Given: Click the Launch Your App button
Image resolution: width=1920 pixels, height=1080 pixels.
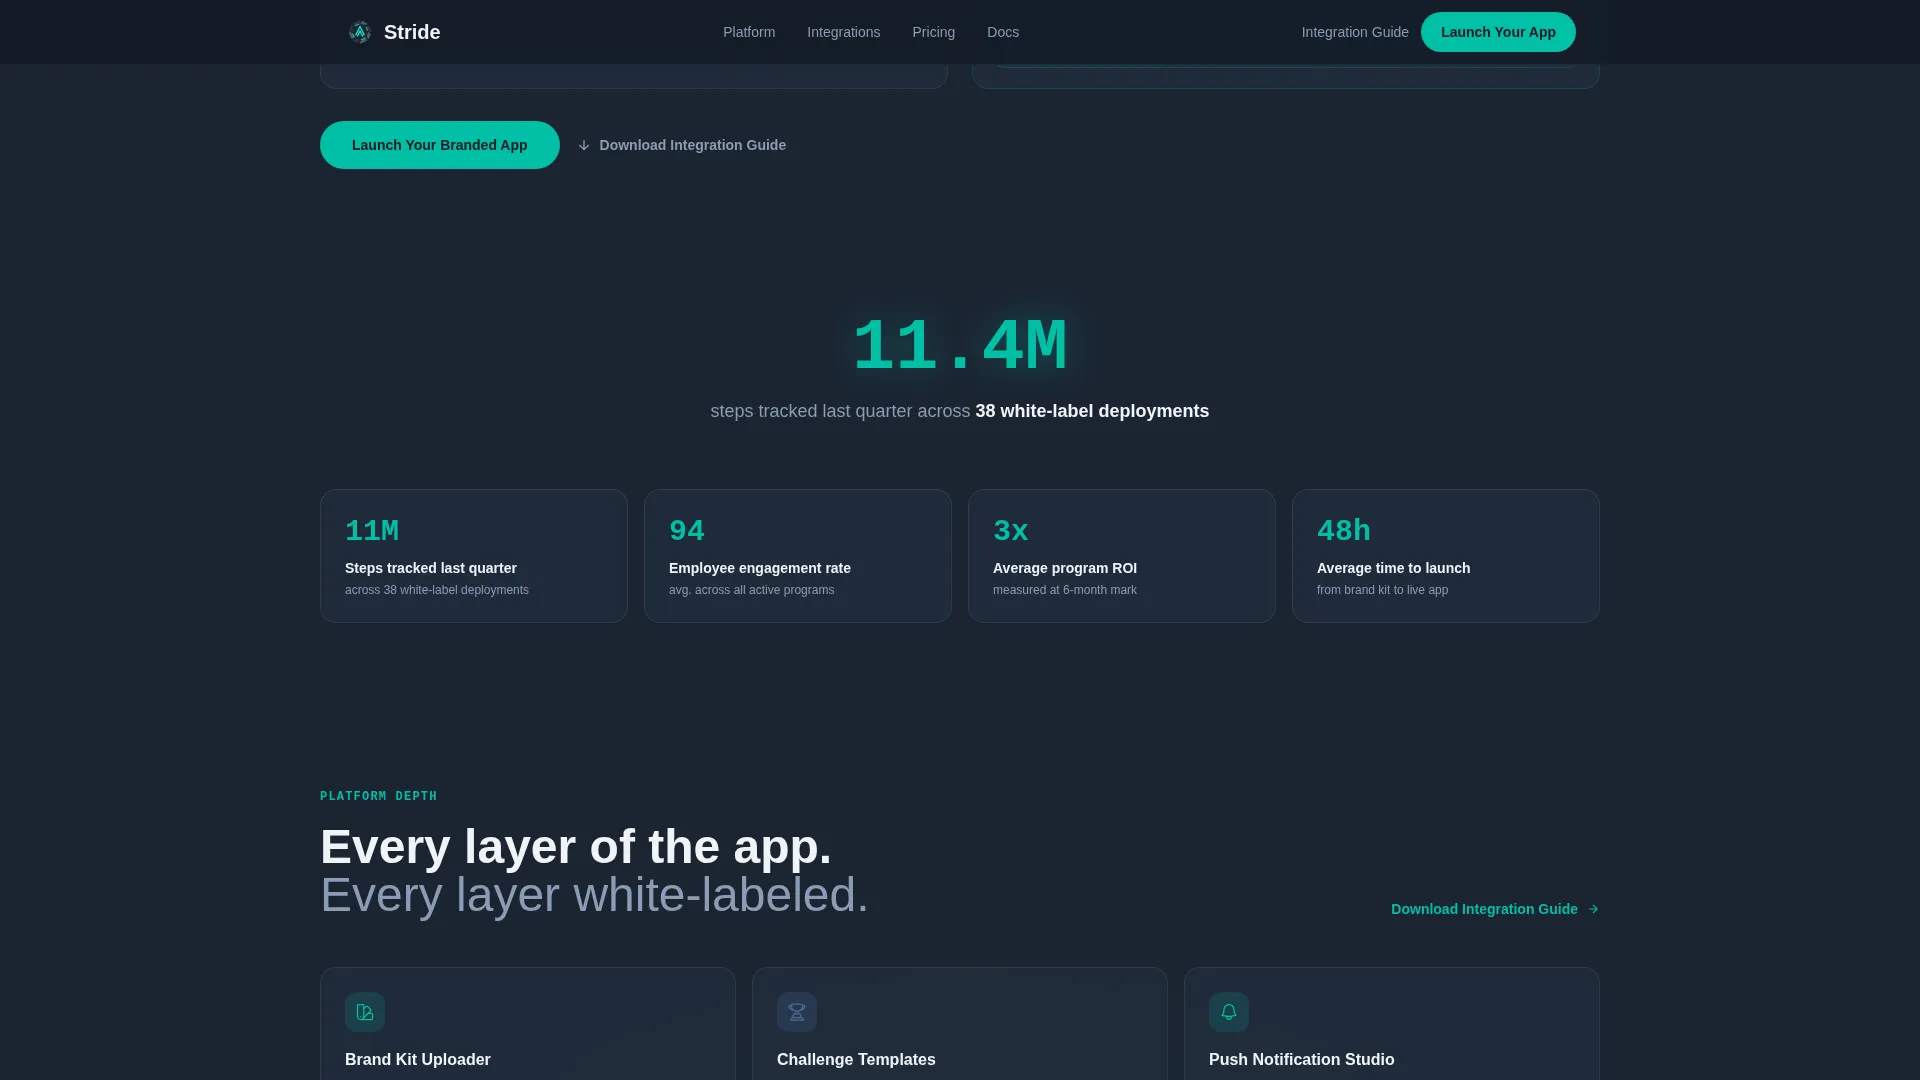Looking at the screenshot, I should click(x=1498, y=32).
